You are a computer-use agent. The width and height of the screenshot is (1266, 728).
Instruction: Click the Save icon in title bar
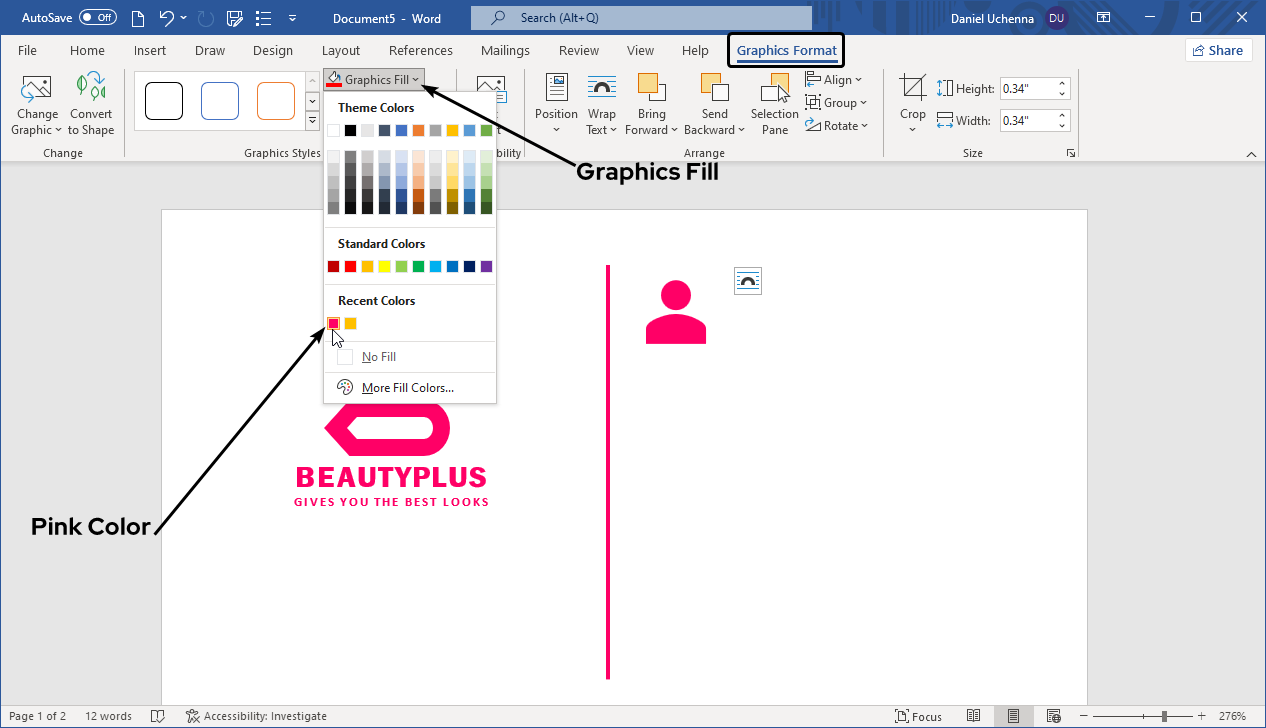[x=235, y=18]
